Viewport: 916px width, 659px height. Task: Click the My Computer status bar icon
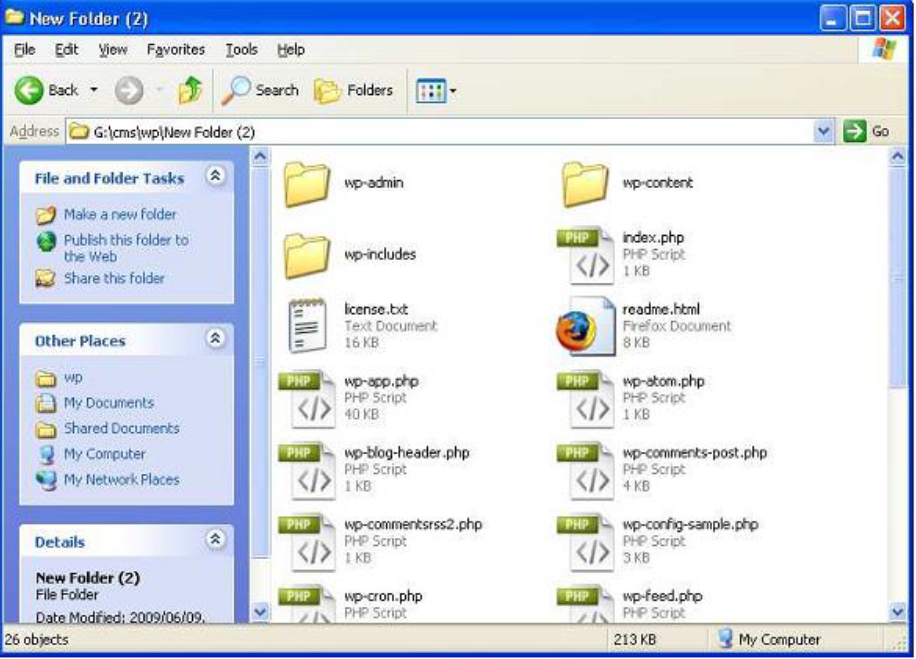[725, 639]
